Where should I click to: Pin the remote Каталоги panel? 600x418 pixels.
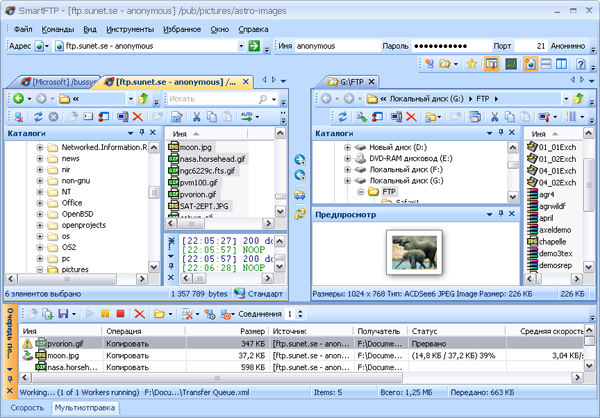click(142, 132)
